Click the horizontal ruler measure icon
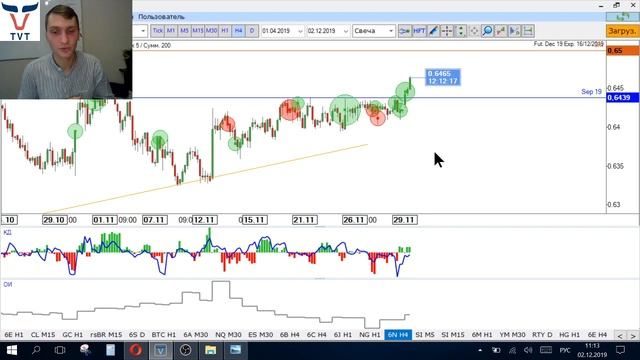 tap(528, 31)
